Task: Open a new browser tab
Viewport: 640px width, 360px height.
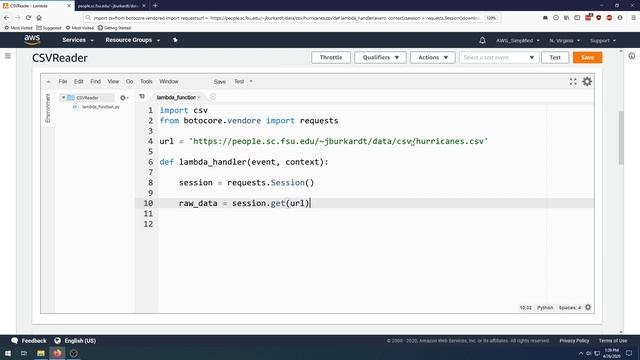Action: (x=156, y=5)
